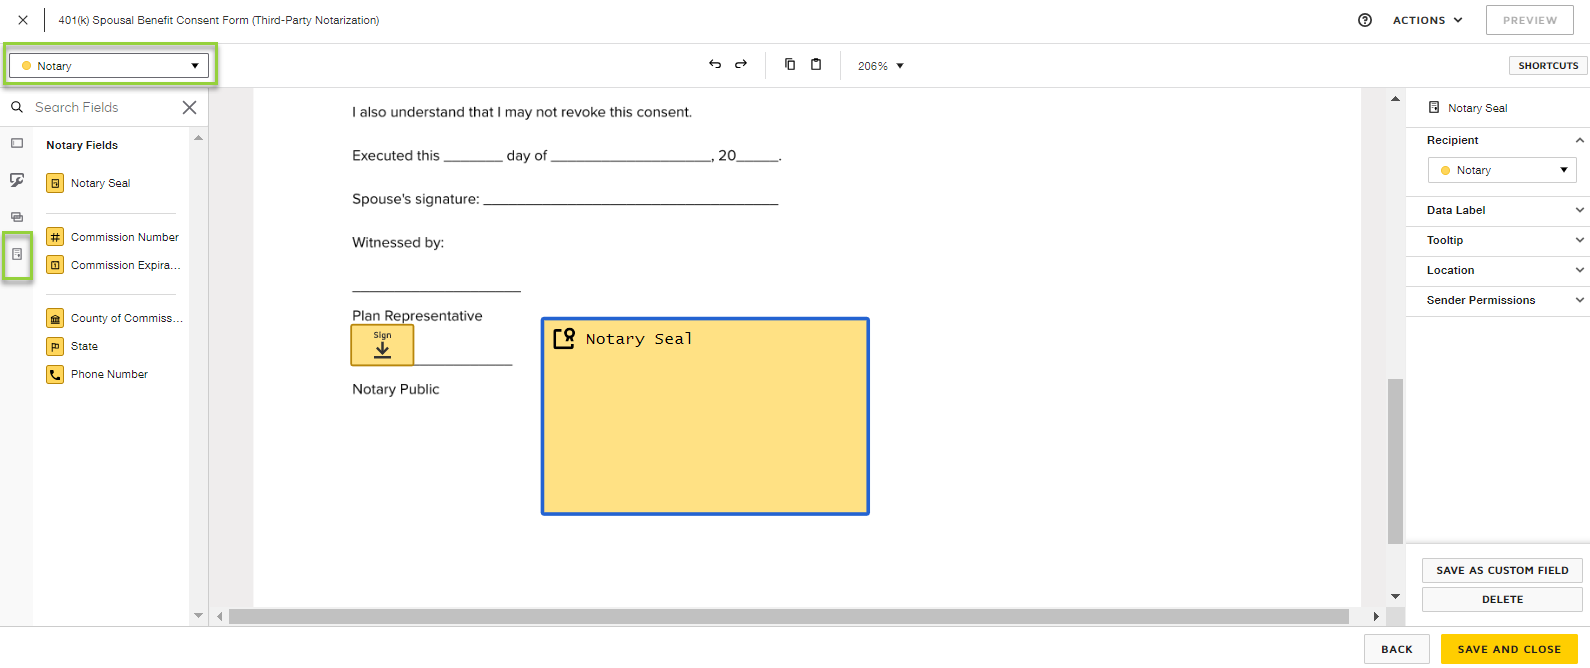Open the Notary Fields palette icon in sidebar
The width and height of the screenshot is (1590, 668).
(x=17, y=254)
